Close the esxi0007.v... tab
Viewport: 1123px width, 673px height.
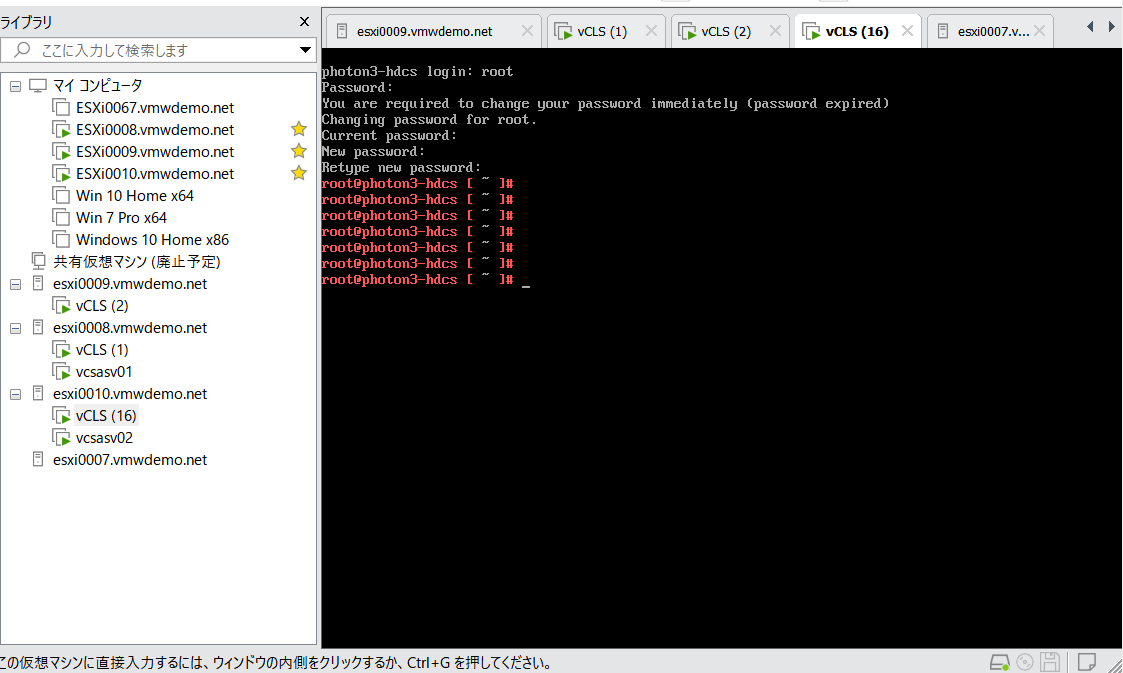pyautogui.click(x=1039, y=31)
